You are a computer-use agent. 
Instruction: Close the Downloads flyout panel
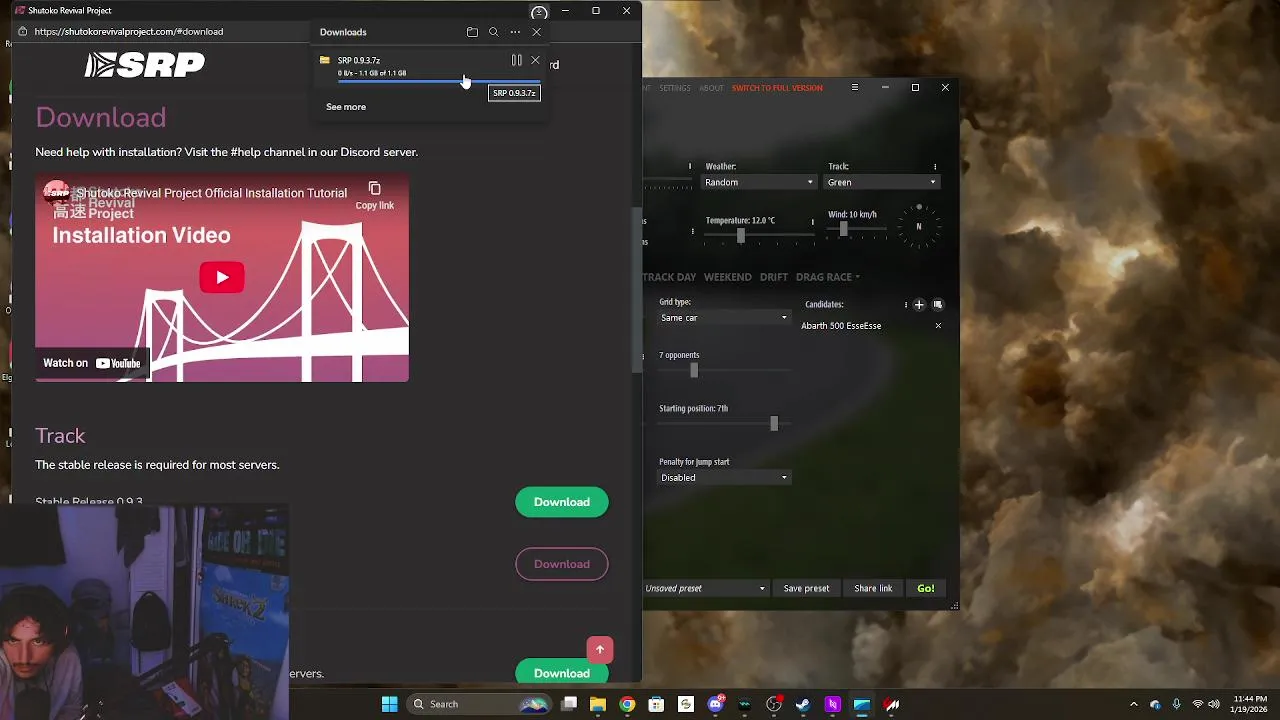click(x=536, y=32)
